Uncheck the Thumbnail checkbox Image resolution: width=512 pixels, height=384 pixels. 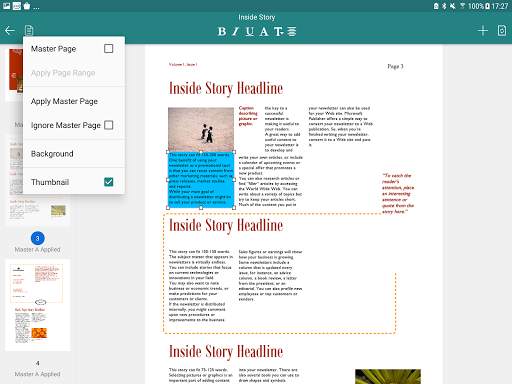pos(109,182)
